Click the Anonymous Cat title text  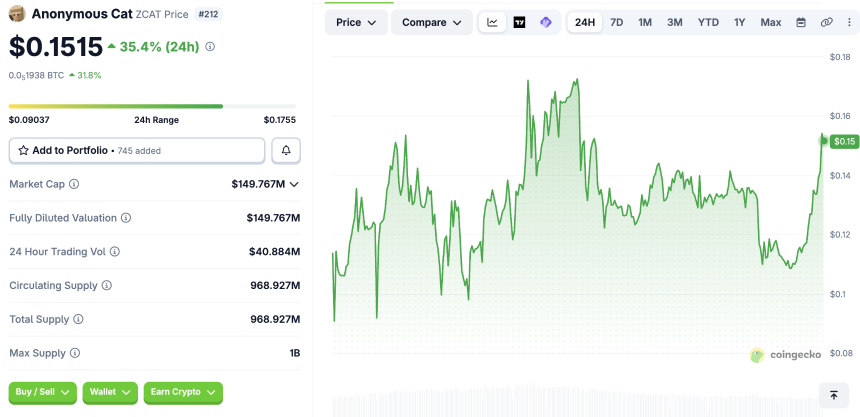click(x=82, y=14)
